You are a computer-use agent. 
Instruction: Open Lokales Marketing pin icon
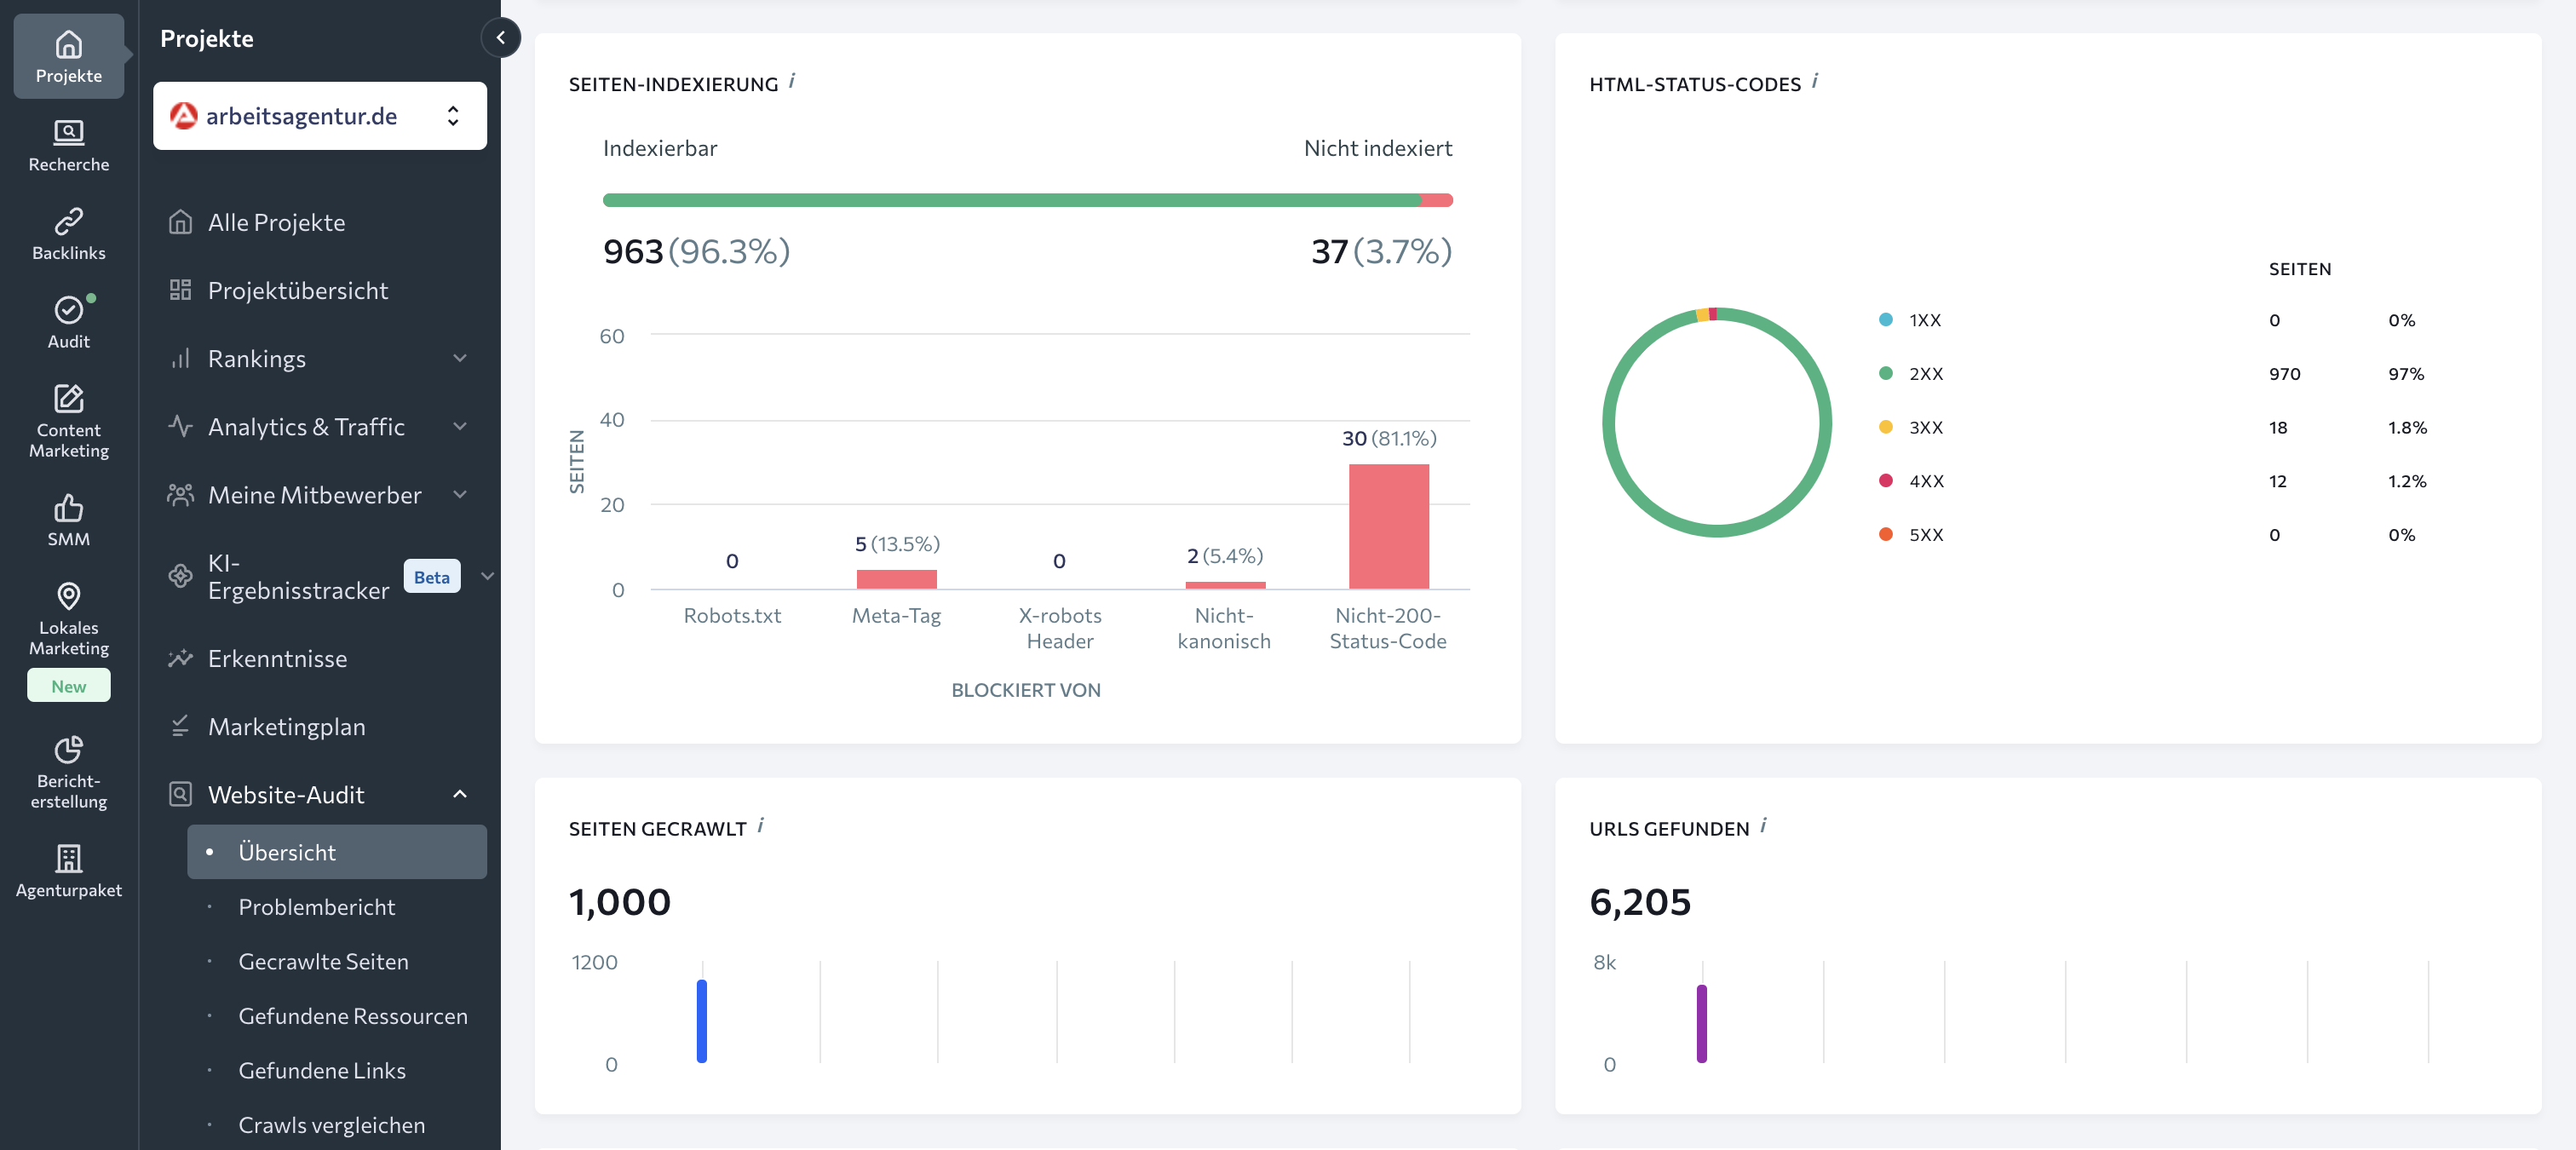click(x=68, y=596)
